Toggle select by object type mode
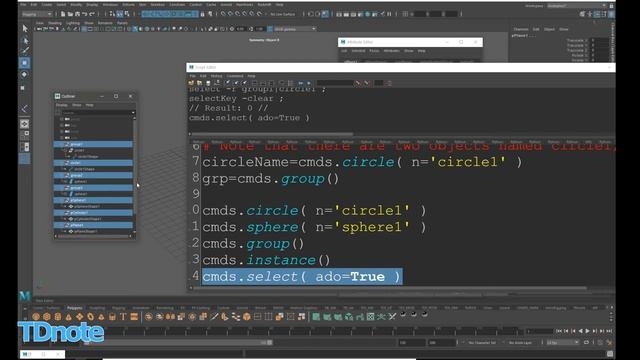Viewport: 640px width, 360px height. 120,14
